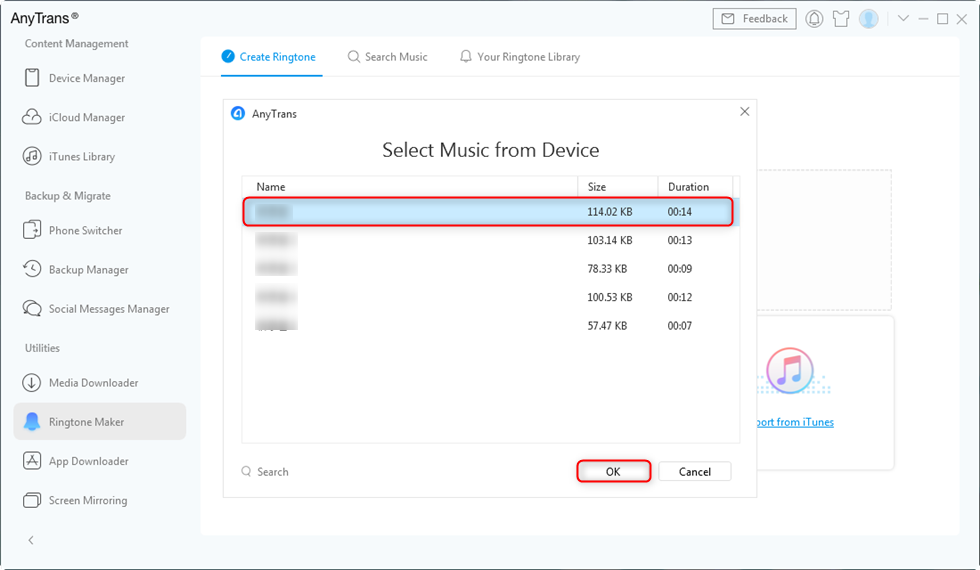Expand the title bar dropdown arrow
Screen dimensions: 980x570
[903, 19]
